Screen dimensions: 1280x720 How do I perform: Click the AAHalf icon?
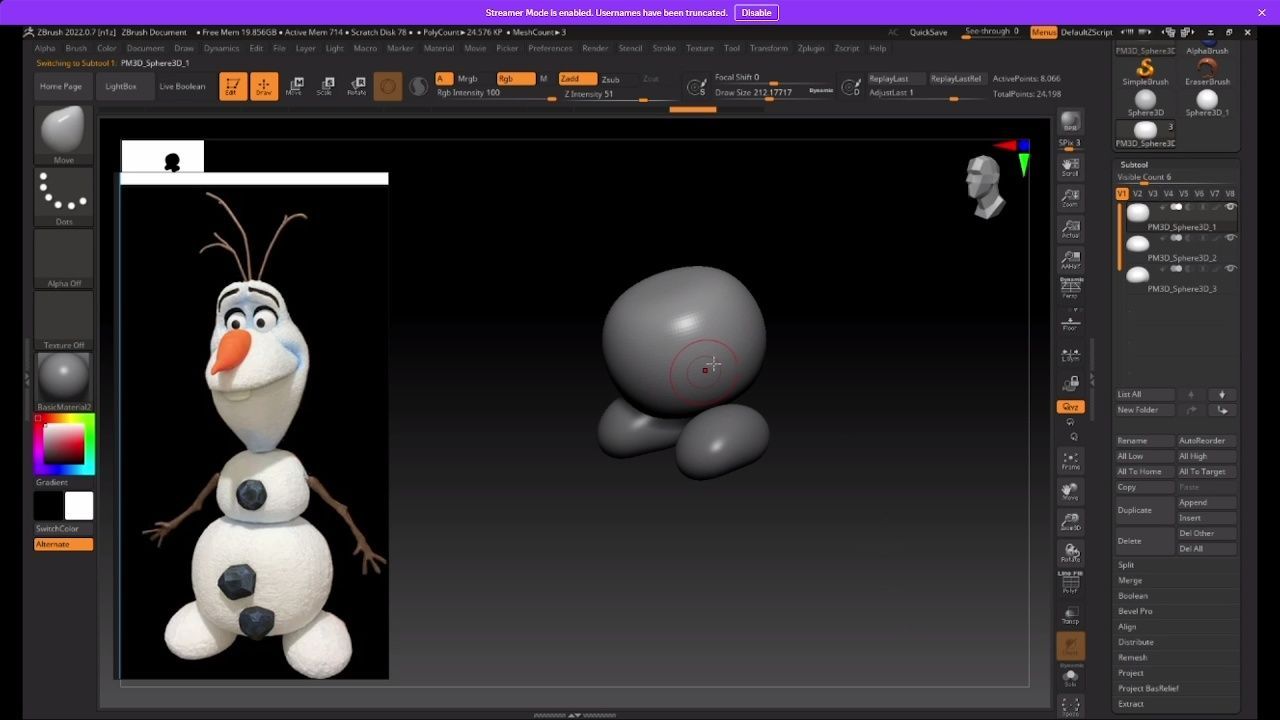tap(1070, 259)
